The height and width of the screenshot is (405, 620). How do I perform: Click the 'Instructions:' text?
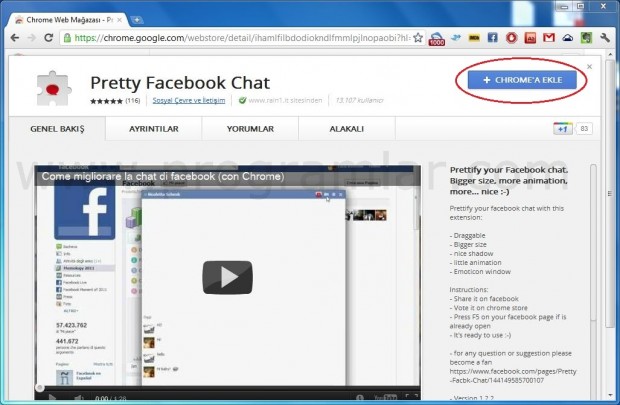point(469,290)
